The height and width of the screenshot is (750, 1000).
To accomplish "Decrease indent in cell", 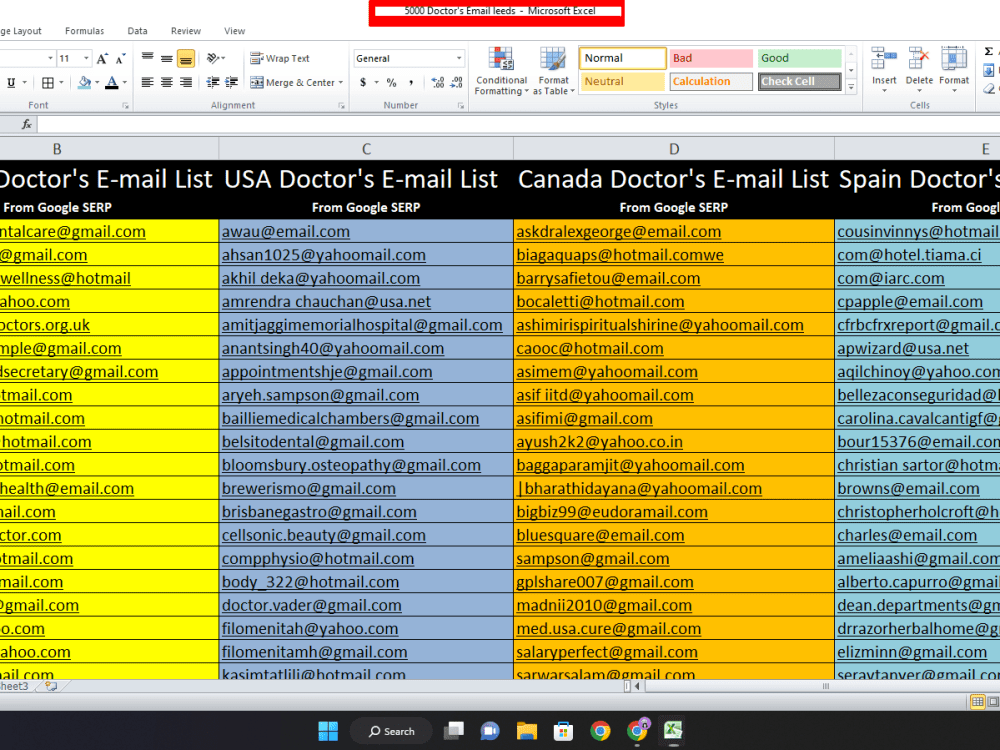I will tap(213, 82).
